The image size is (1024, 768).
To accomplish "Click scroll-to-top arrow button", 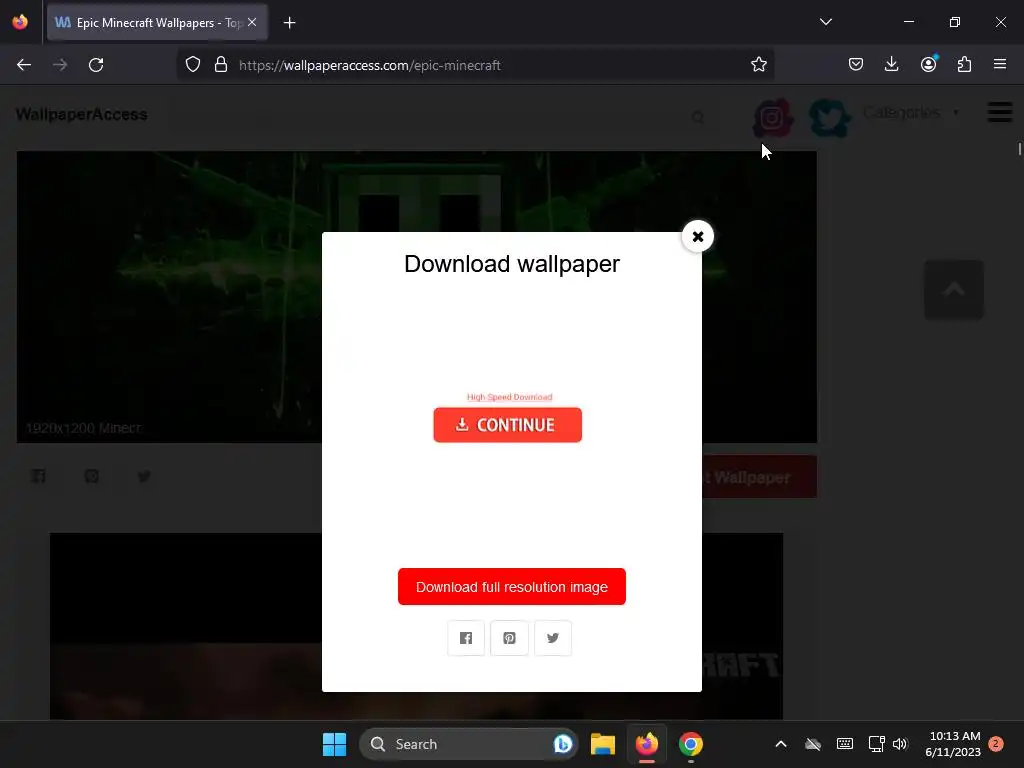I will [954, 290].
